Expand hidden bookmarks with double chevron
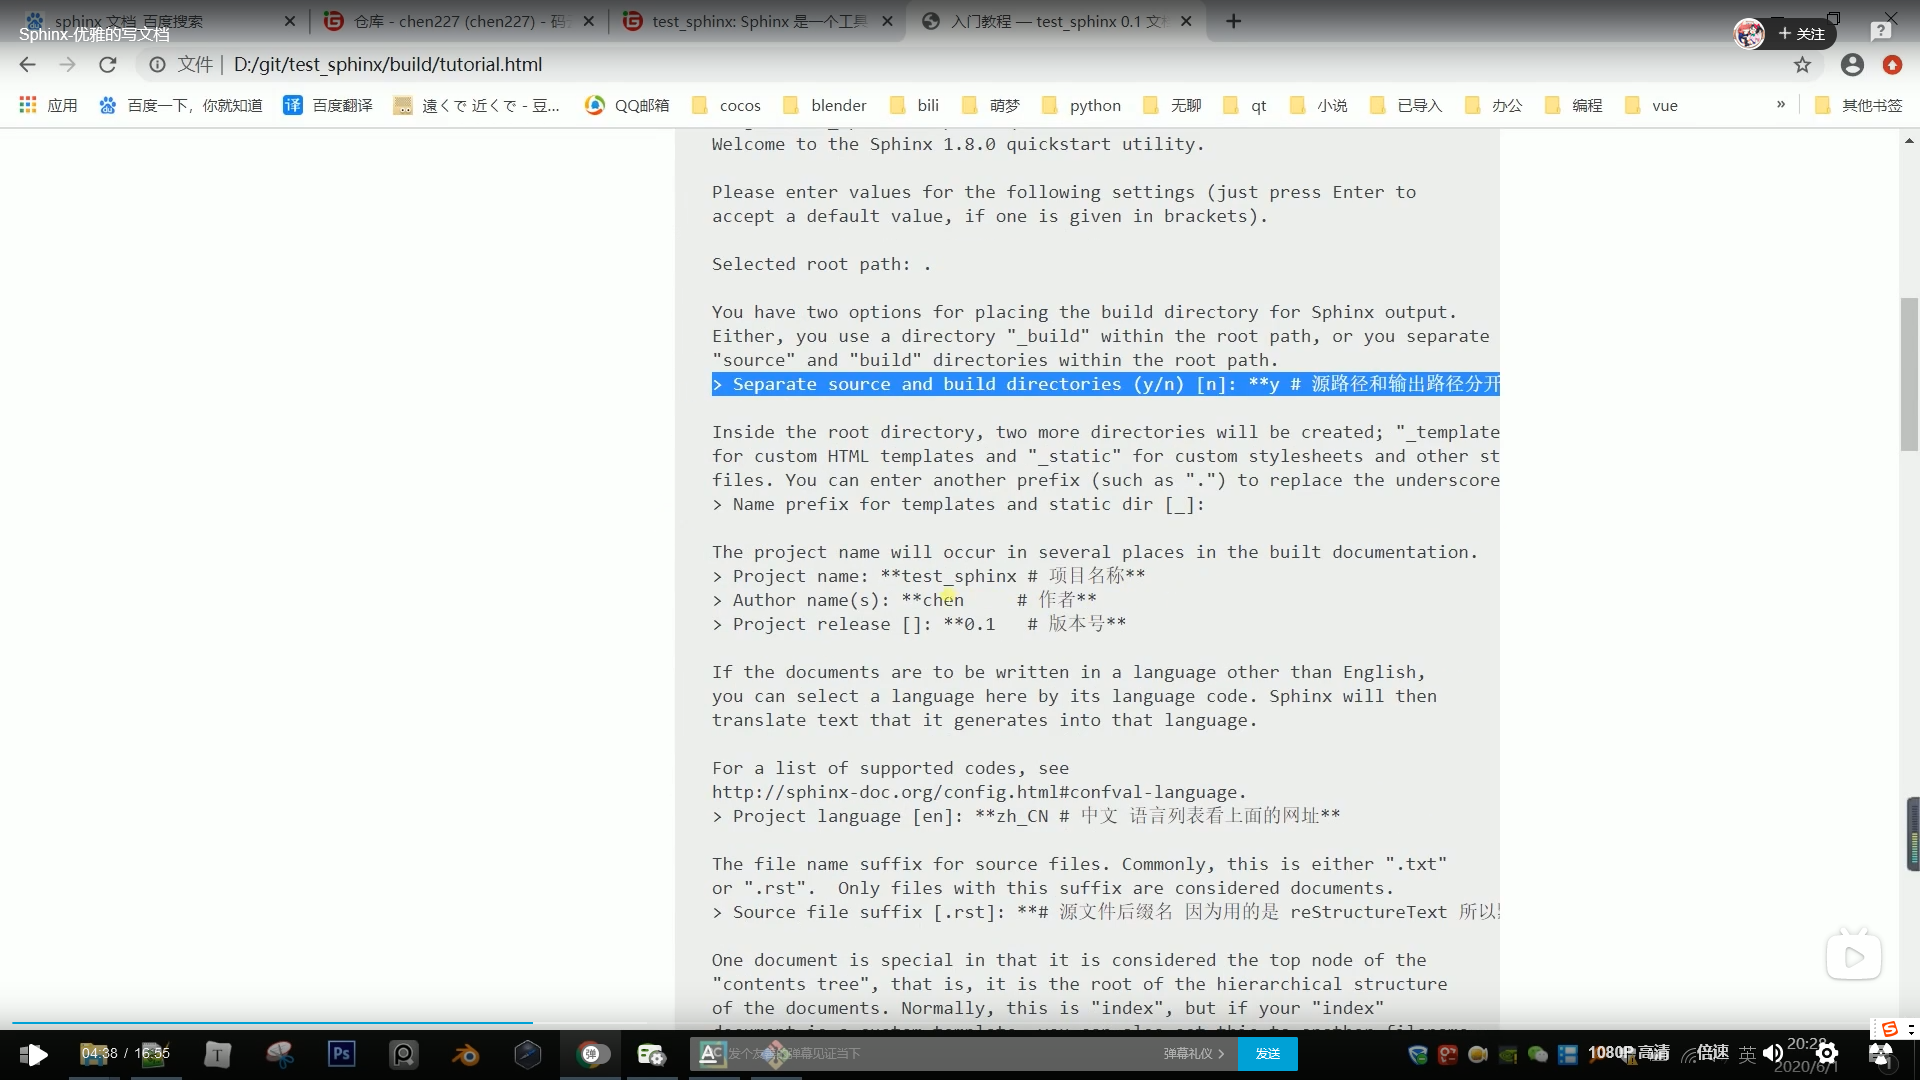The width and height of the screenshot is (1920, 1080). click(x=1781, y=105)
